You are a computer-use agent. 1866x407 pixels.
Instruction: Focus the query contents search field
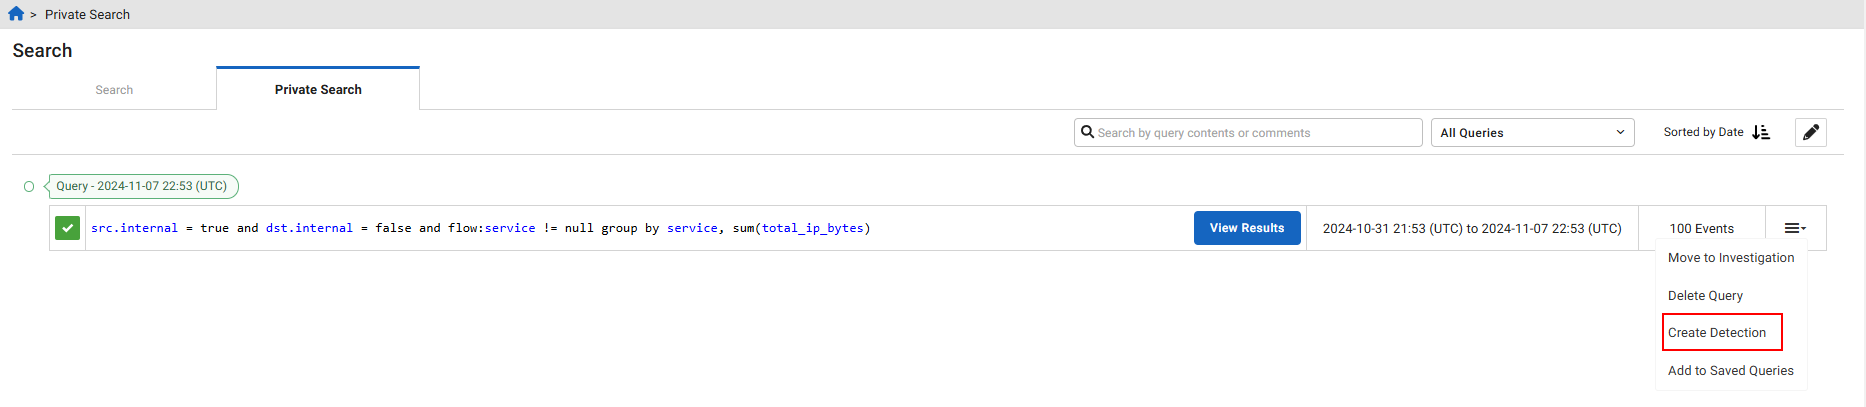[1255, 133]
